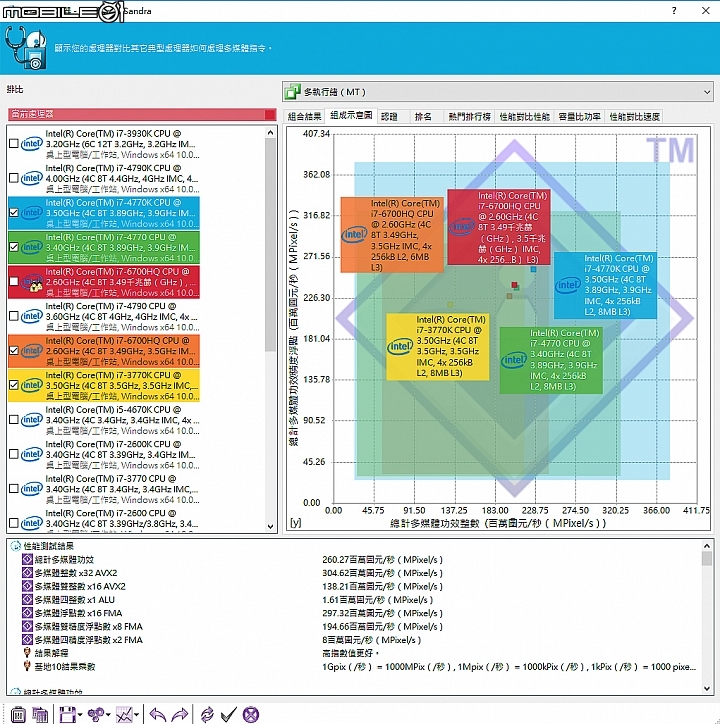Click the floppy disk save icon
Image resolution: width=720 pixels, height=724 pixels.
tap(67, 714)
